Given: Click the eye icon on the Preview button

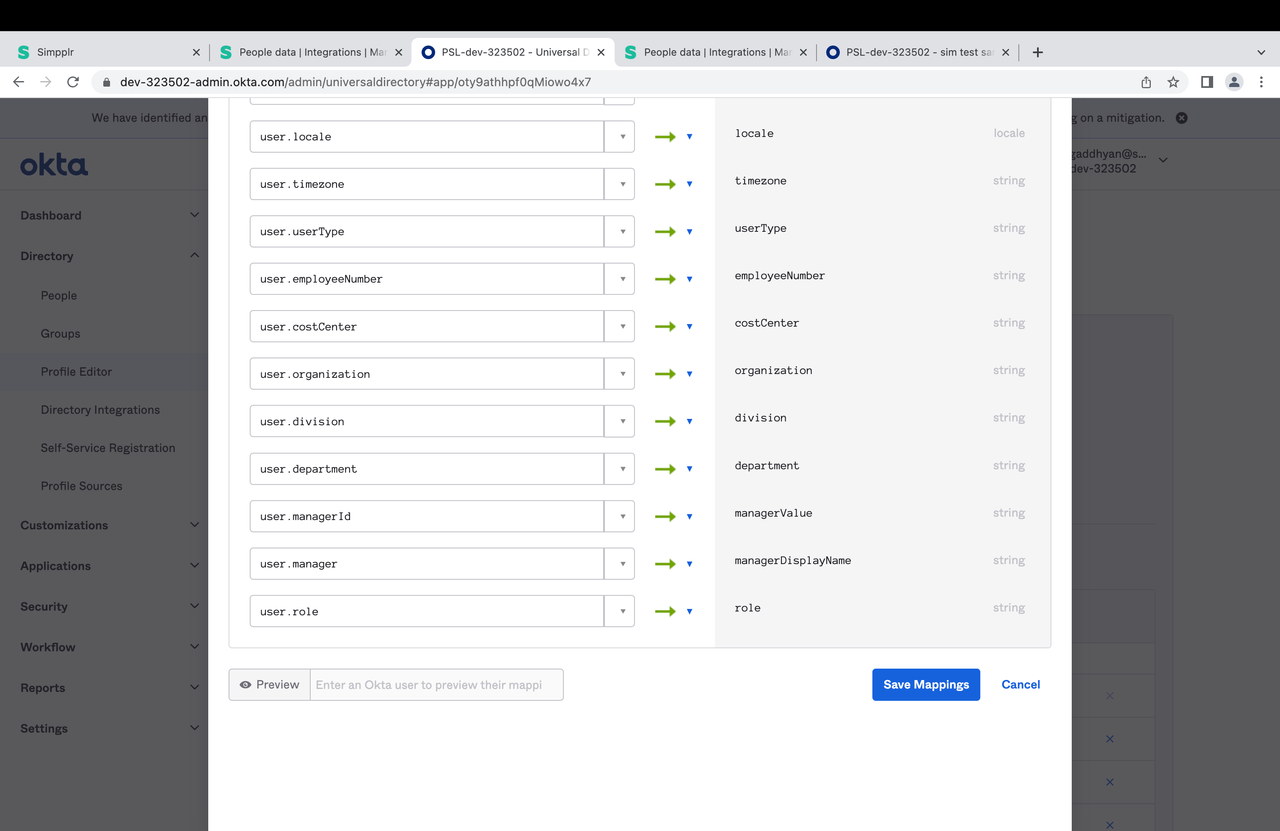Looking at the screenshot, I should point(245,684).
